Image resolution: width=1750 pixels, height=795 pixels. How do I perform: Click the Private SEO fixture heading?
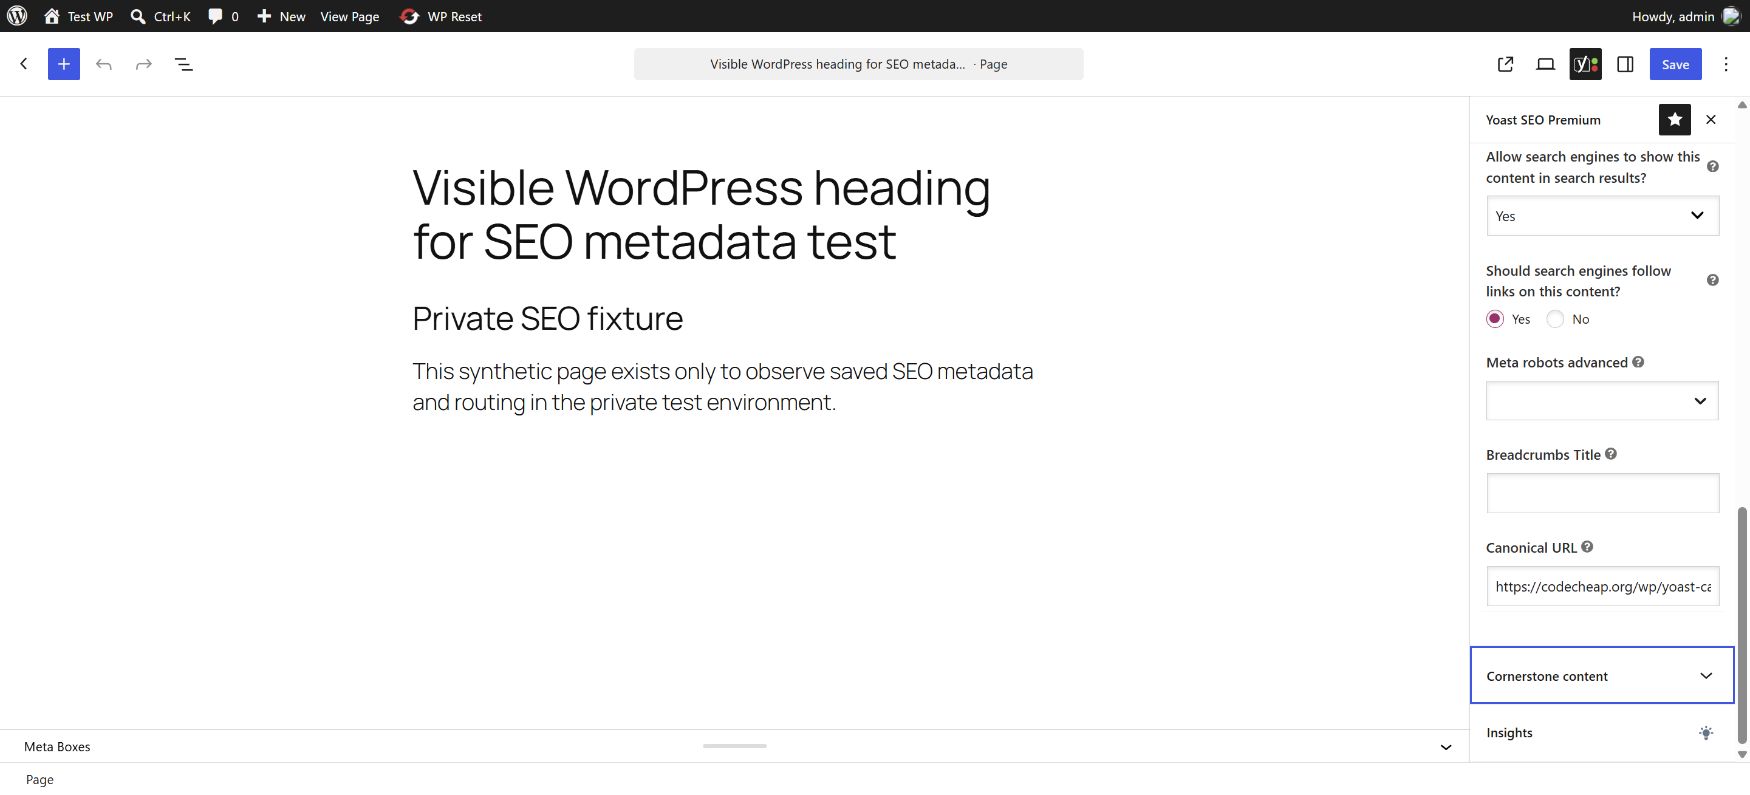(548, 318)
